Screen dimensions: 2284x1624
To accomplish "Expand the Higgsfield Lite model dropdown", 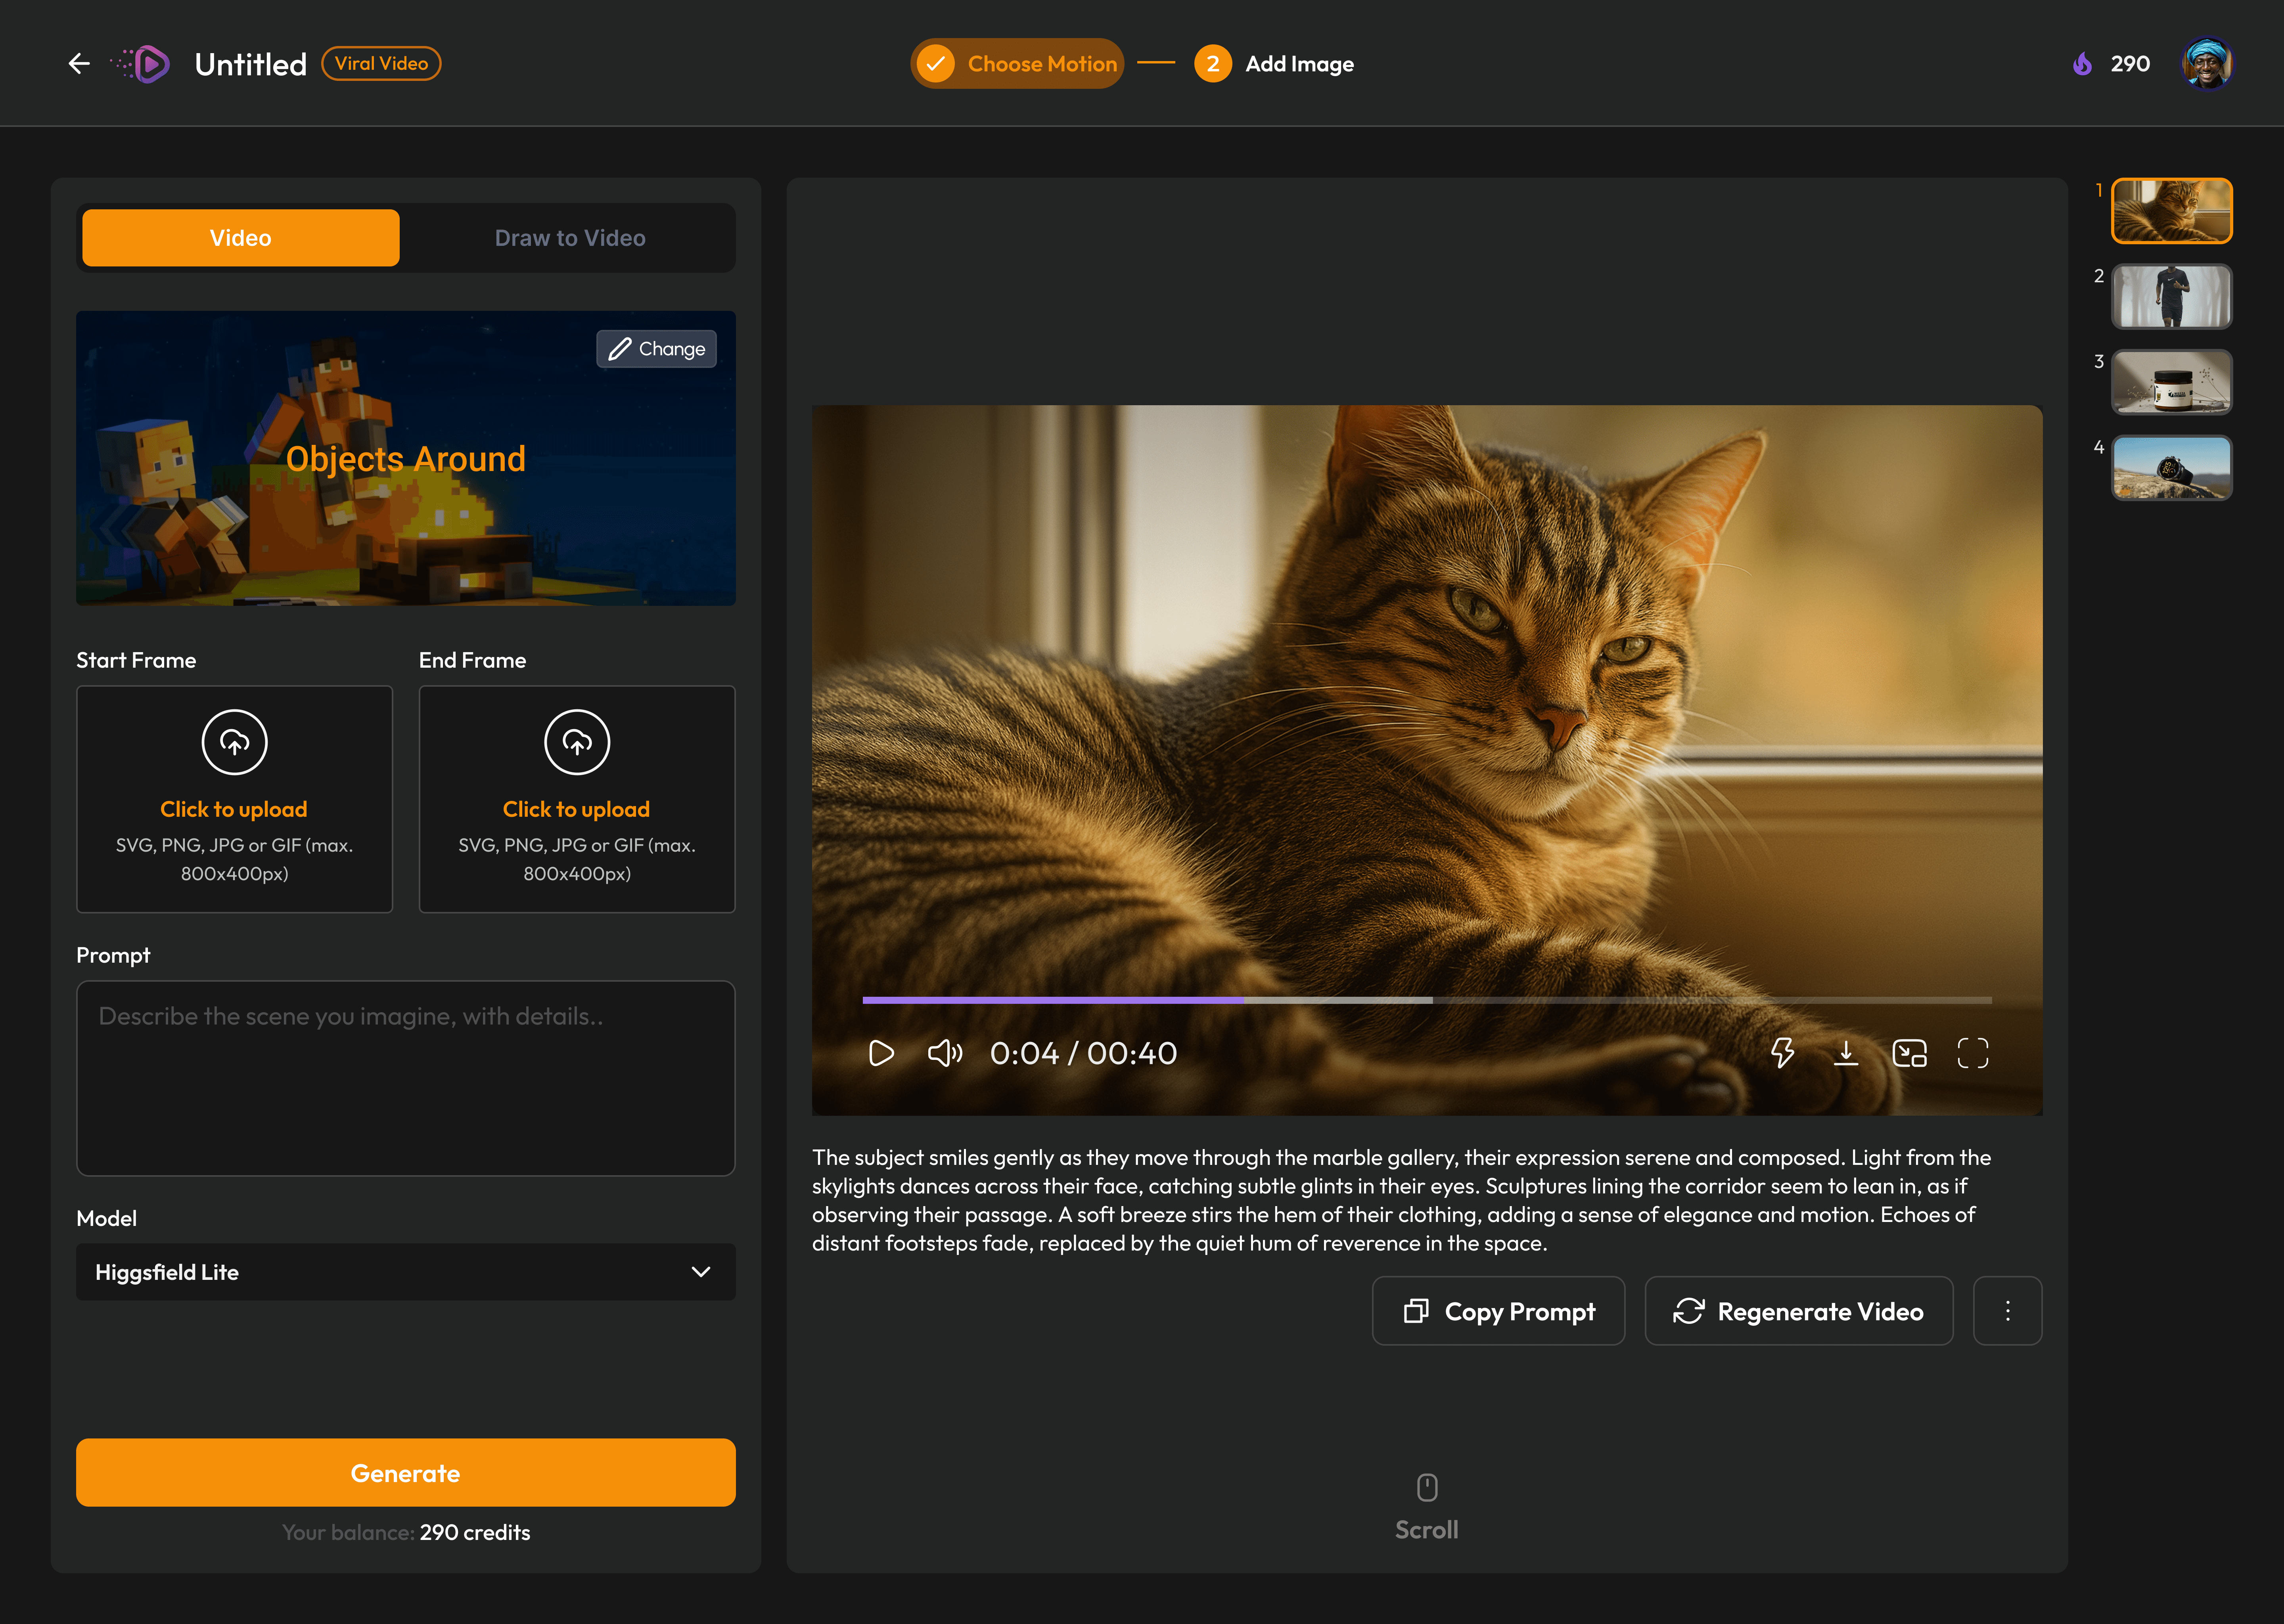I will pyautogui.click(x=405, y=1272).
